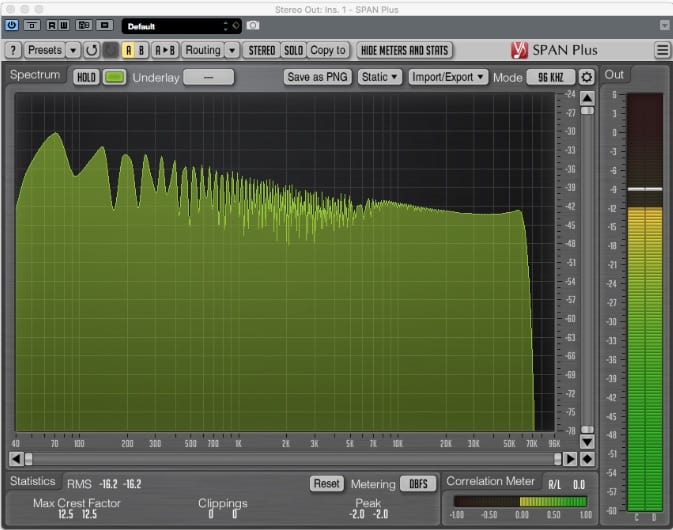Open the Routing menu
Screen dimensions: 673x530
[203, 50]
